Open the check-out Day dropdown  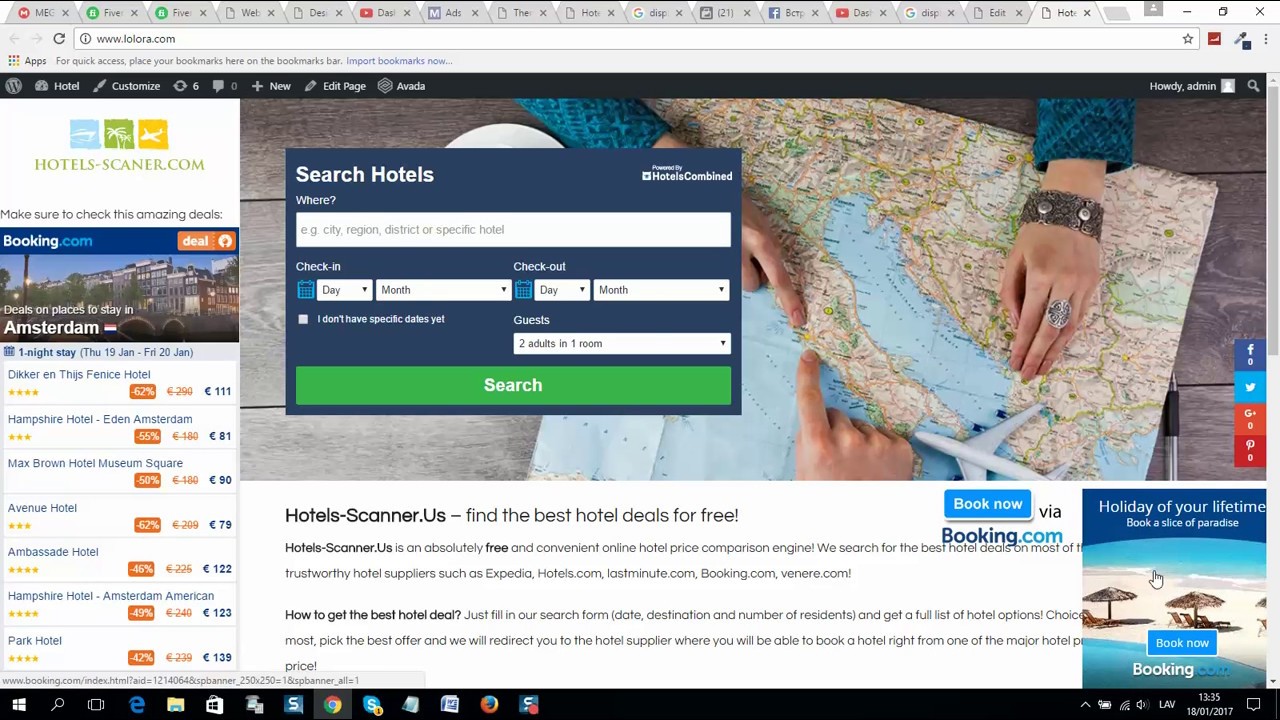(x=562, y=290)
